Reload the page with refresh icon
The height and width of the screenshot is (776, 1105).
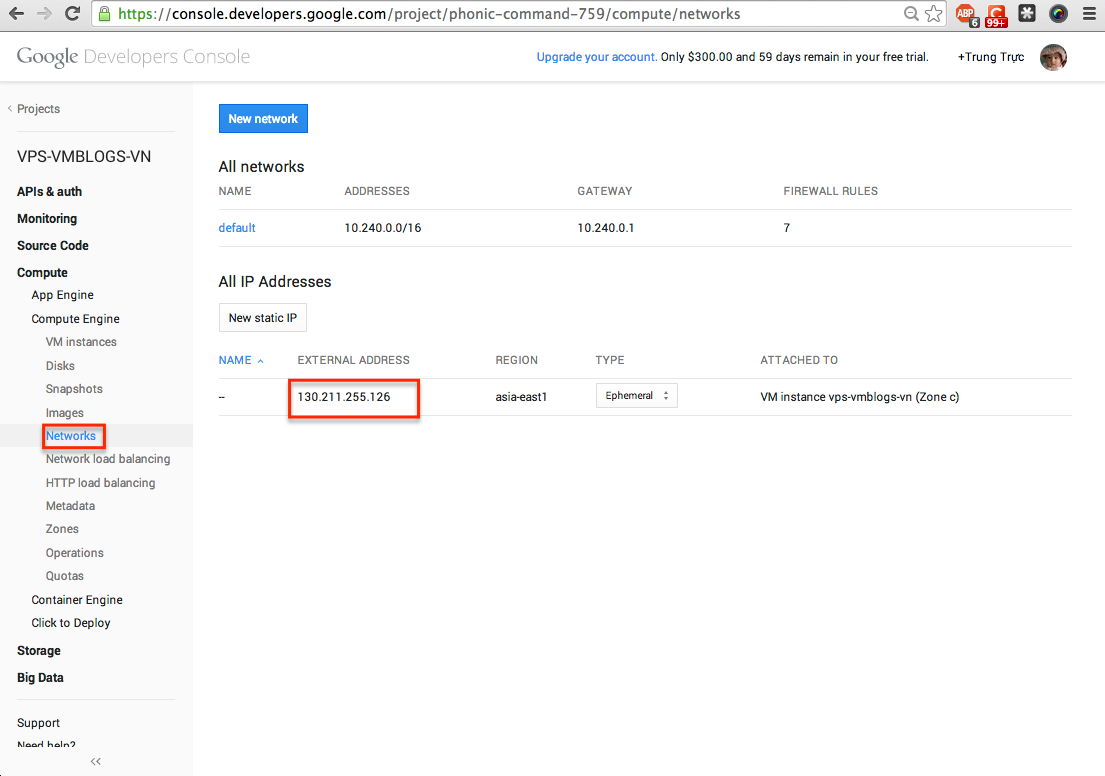pos(72,14)
